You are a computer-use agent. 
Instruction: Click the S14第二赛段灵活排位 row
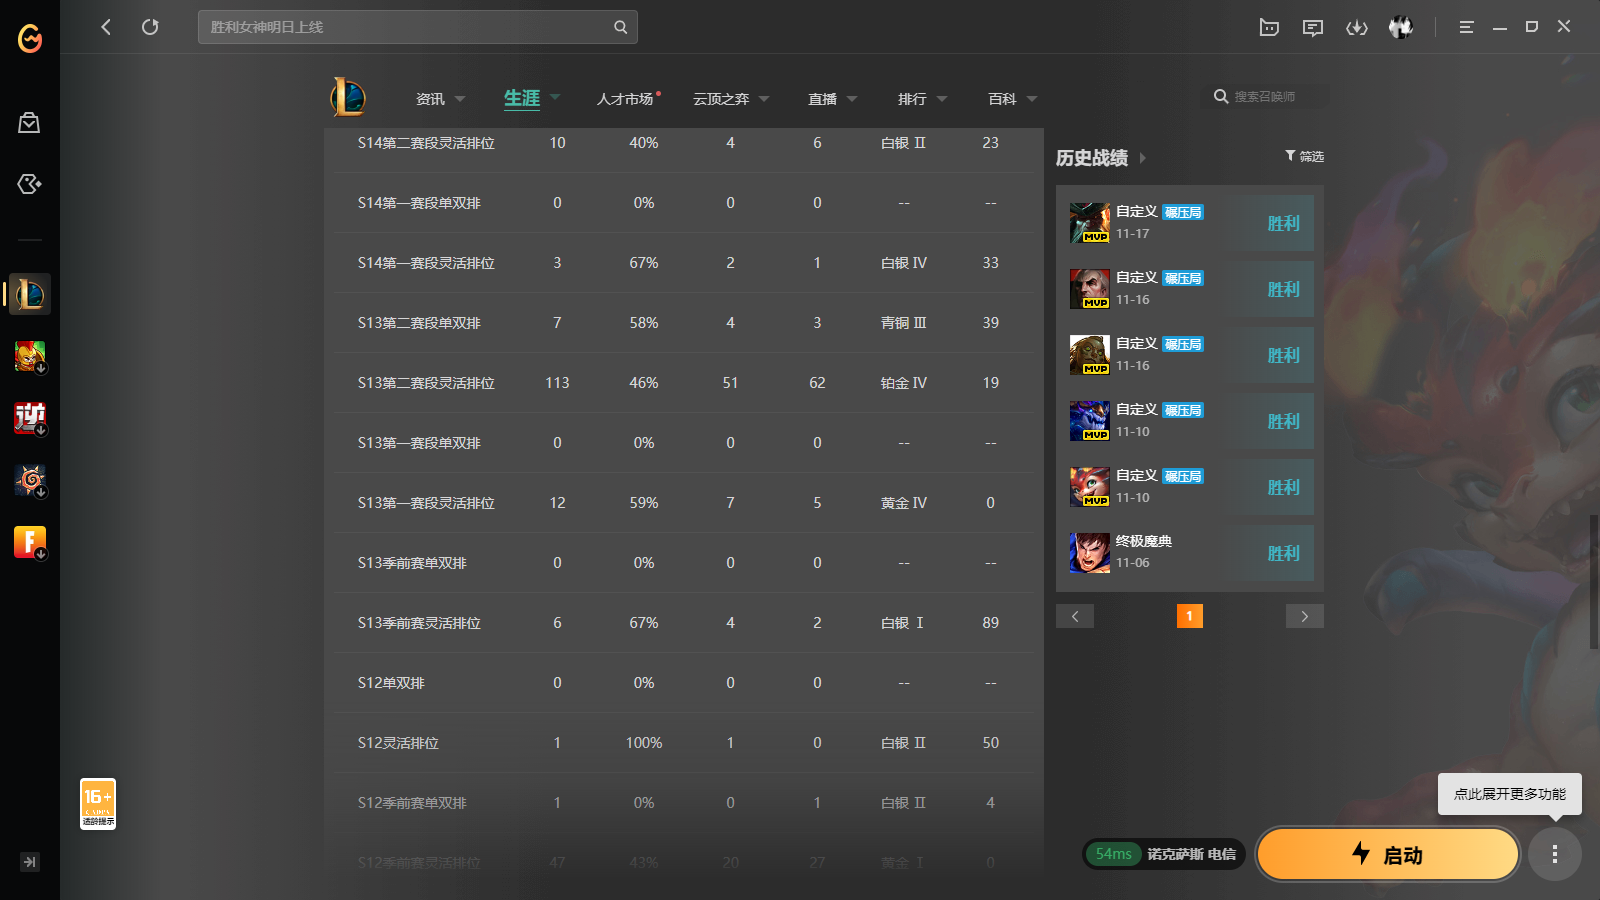click(x=684, y=143)
